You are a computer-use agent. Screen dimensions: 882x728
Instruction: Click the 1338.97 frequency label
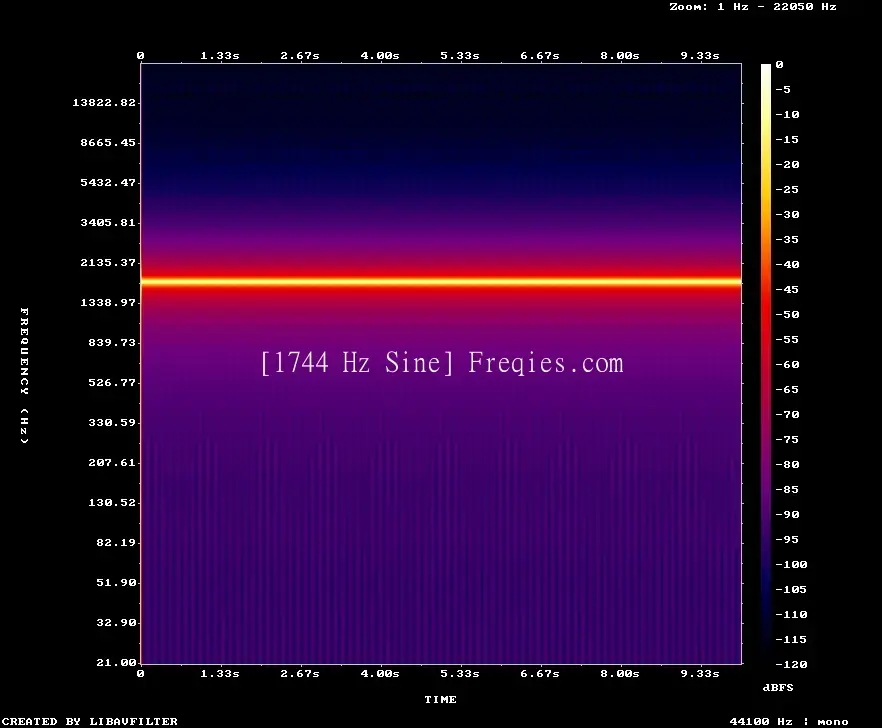pyautogui.click(x=108, y=302)
